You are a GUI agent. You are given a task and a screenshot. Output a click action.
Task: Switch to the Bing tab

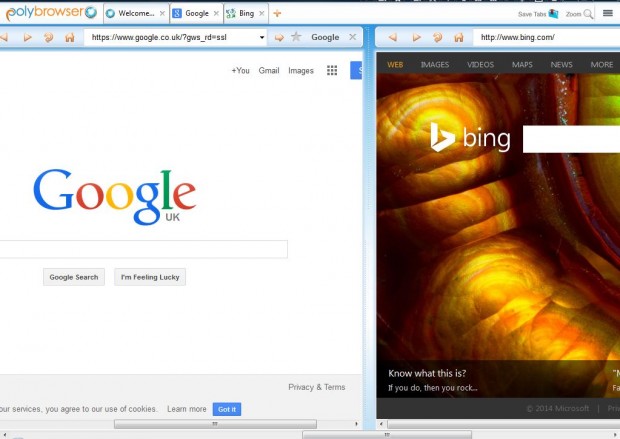point(246,13)
